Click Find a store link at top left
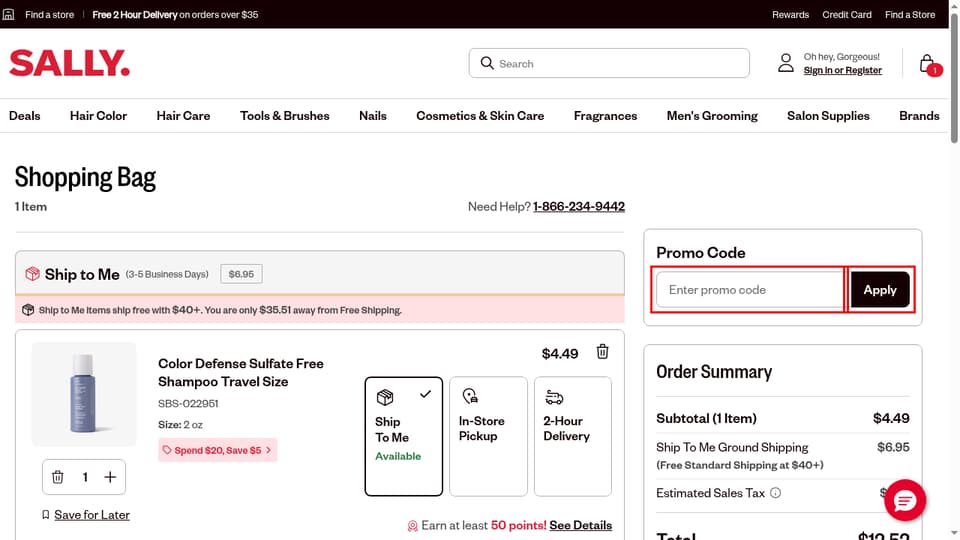Viewport: 960px width, 540px height. (50, 15)
